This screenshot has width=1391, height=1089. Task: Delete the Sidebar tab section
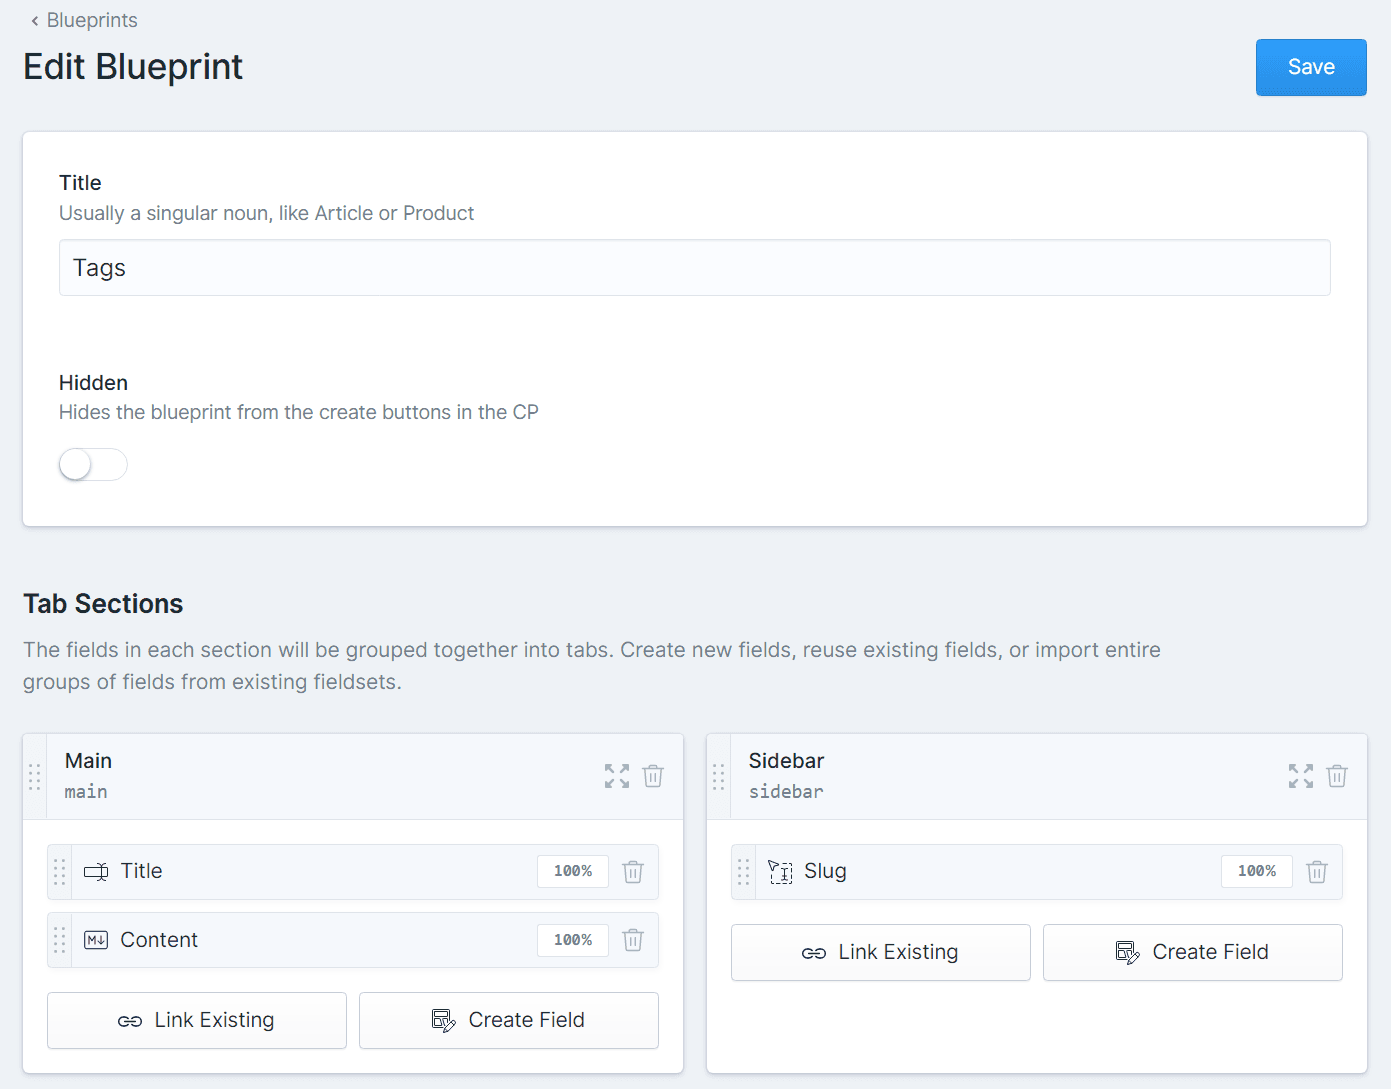(x=1337, y=776)
